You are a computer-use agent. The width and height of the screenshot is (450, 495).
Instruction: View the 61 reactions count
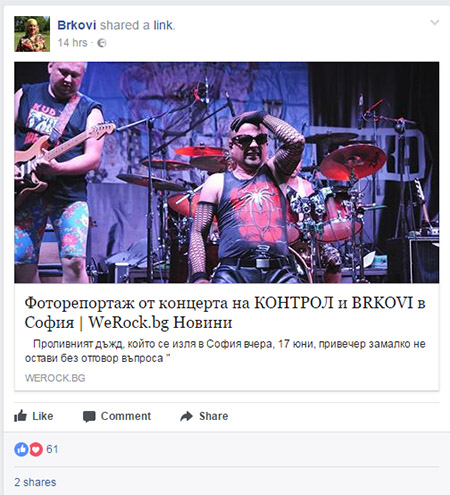tap(52, 449)
